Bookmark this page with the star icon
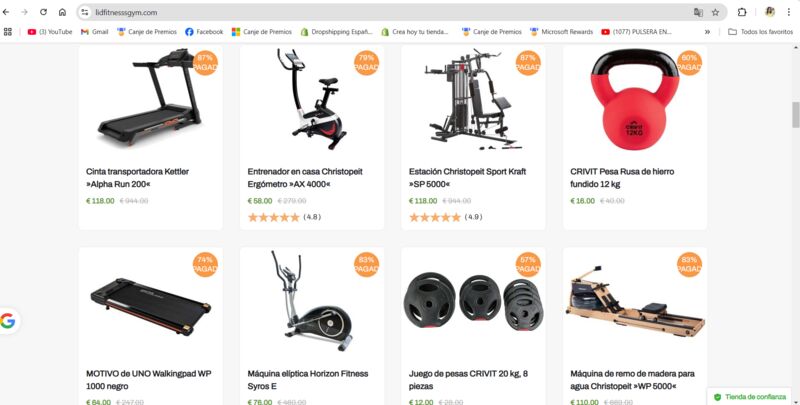Image resolution: width=800 pixels, height=405 pixels. [715, 12]
